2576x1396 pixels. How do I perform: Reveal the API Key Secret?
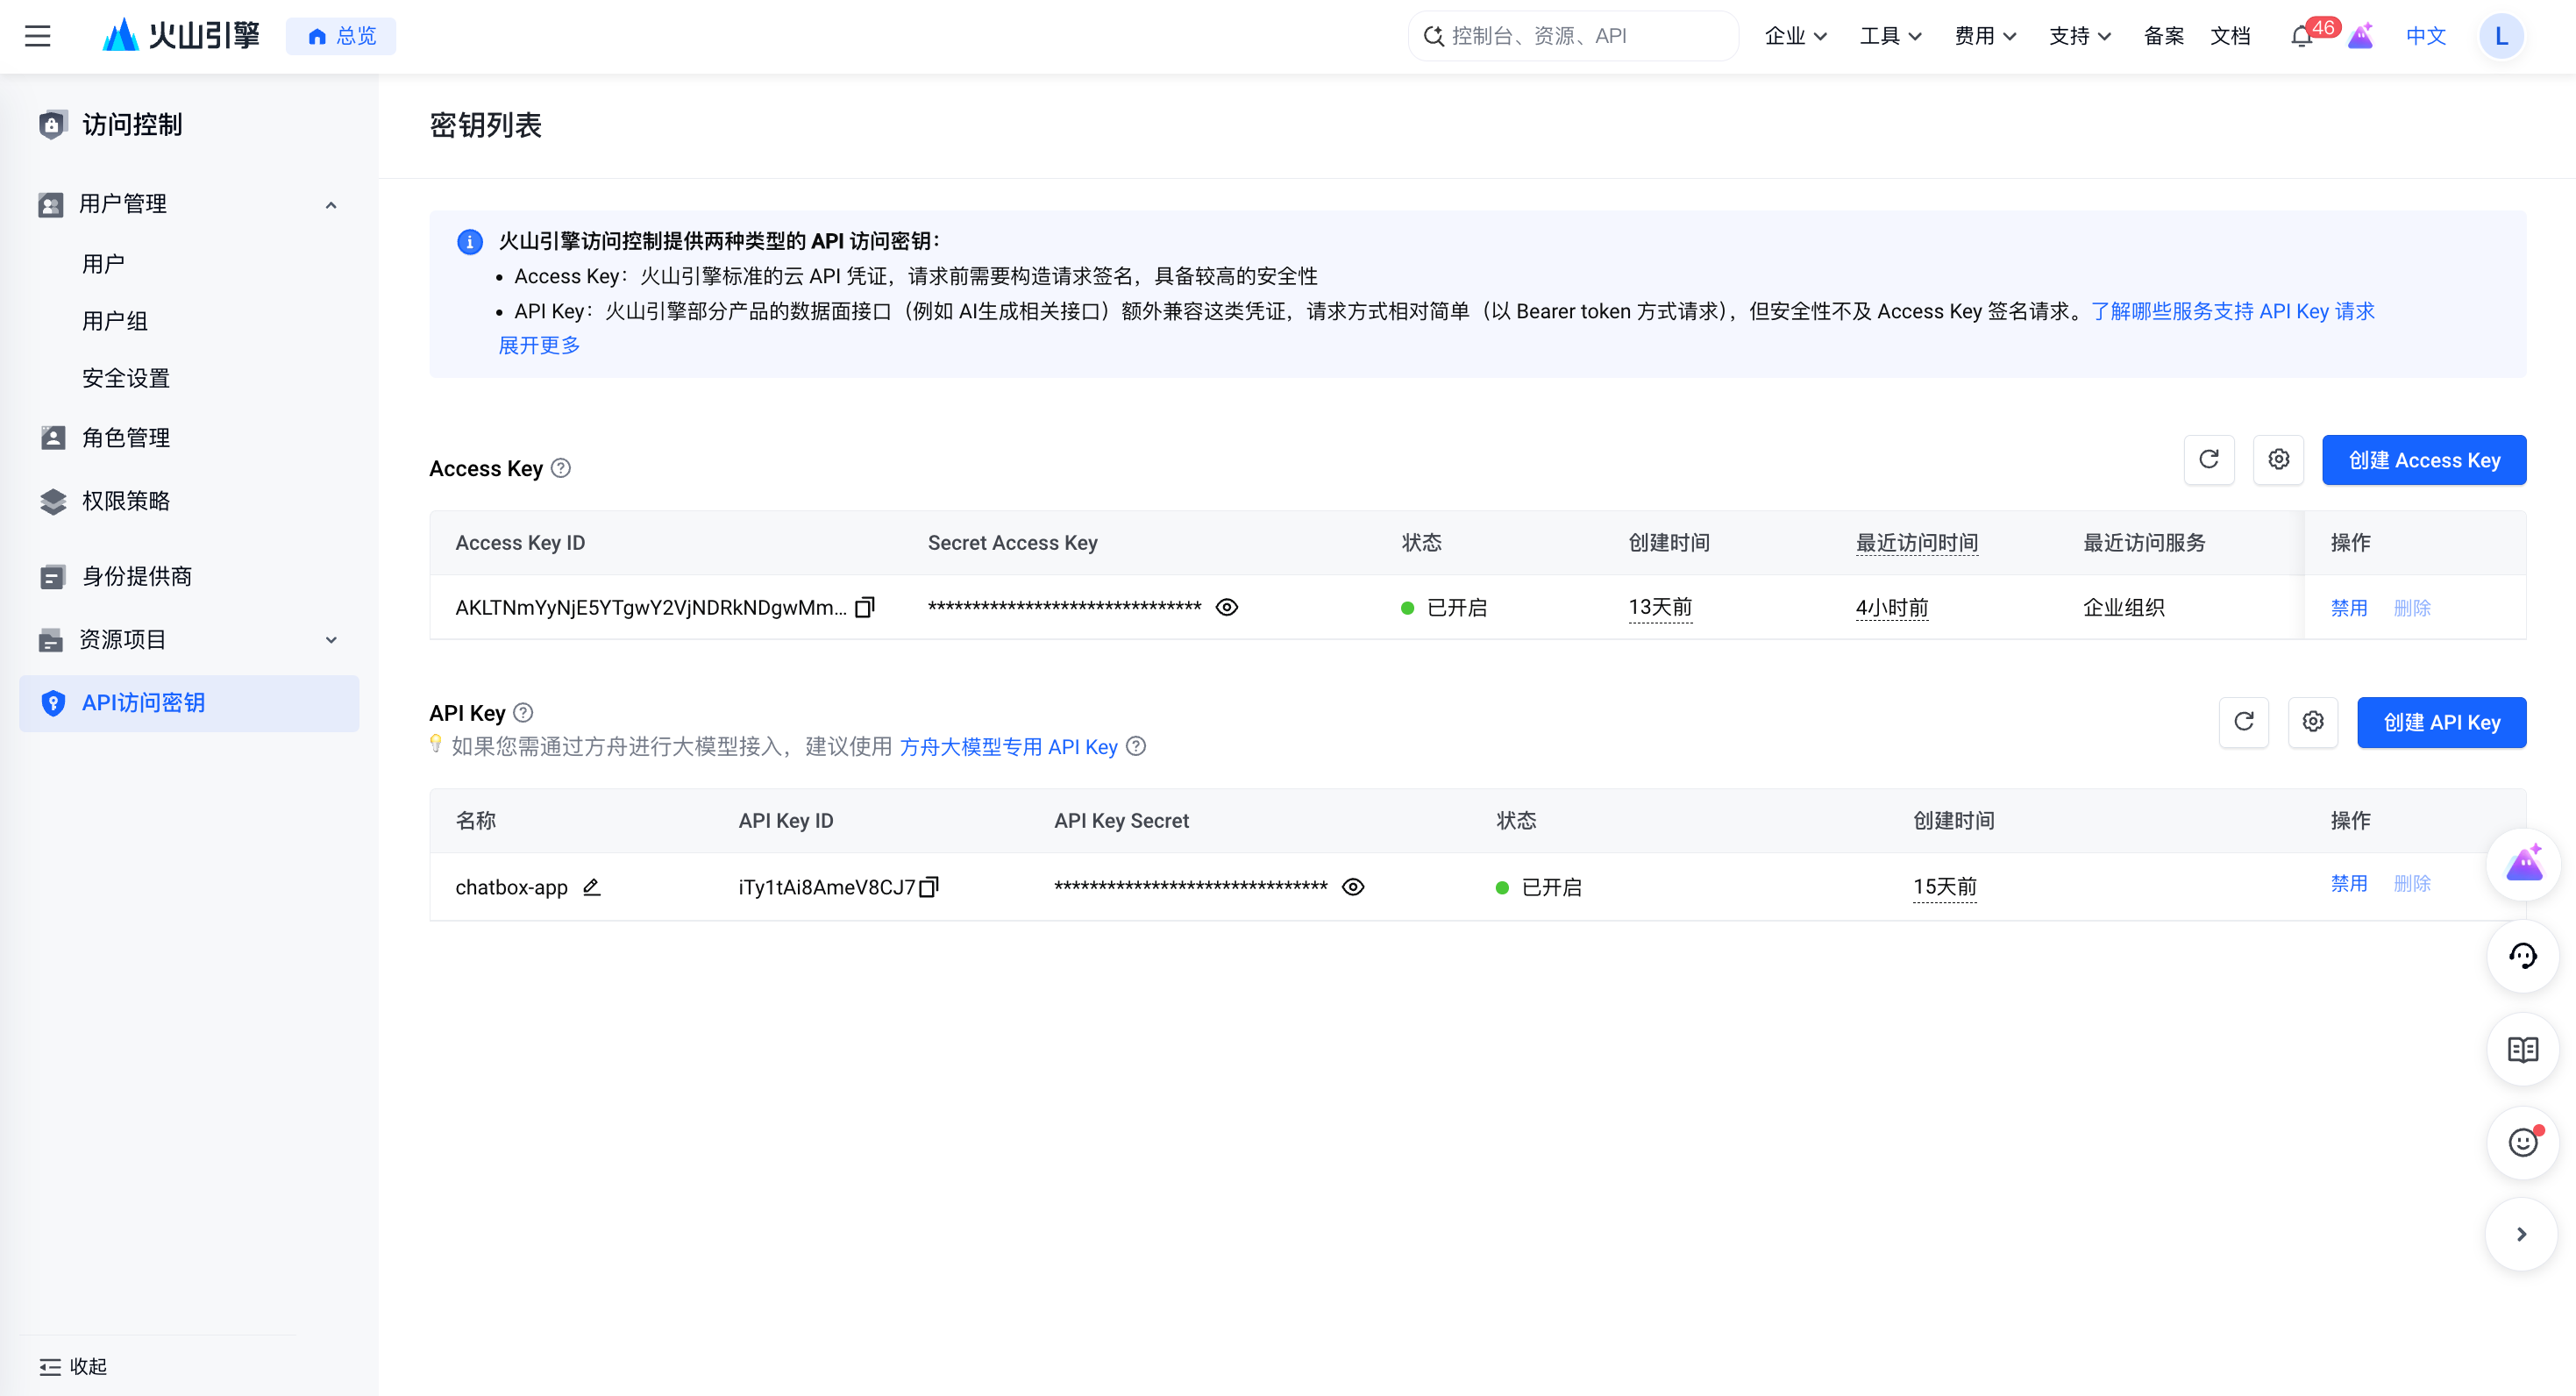click(x=1353, y=887)
